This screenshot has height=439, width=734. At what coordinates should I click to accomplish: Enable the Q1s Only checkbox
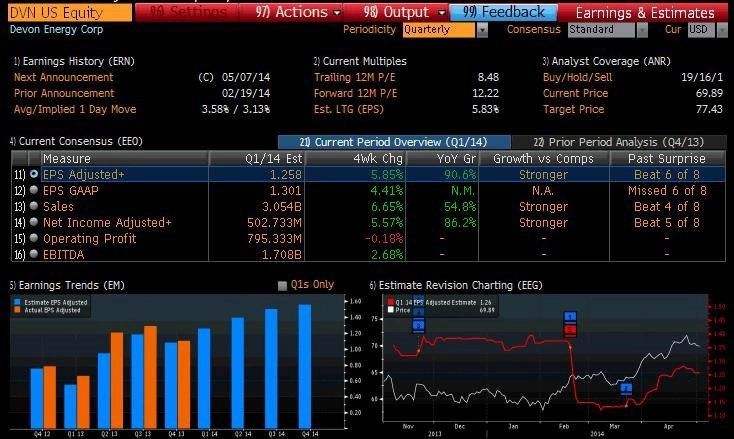tap(282, 285)
